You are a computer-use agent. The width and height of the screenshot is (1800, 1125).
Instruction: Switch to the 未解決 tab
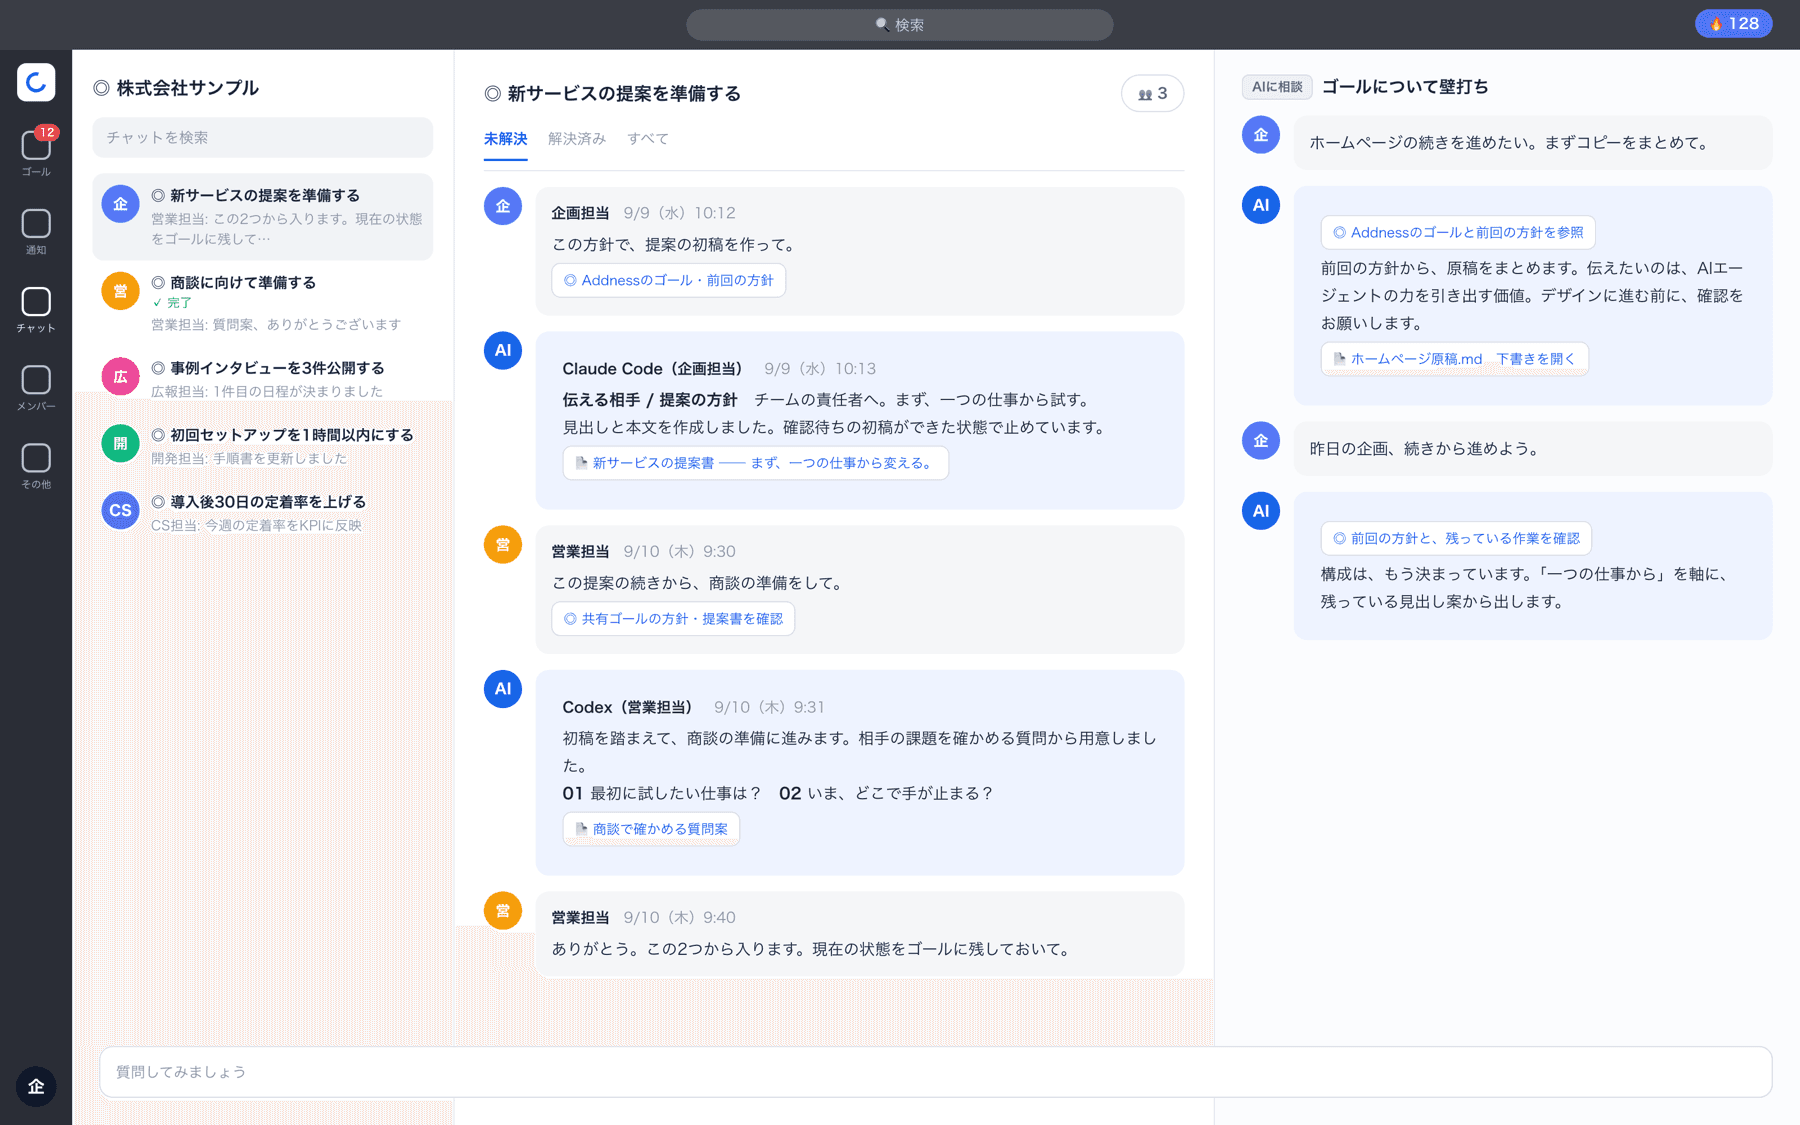click(505, 139)
